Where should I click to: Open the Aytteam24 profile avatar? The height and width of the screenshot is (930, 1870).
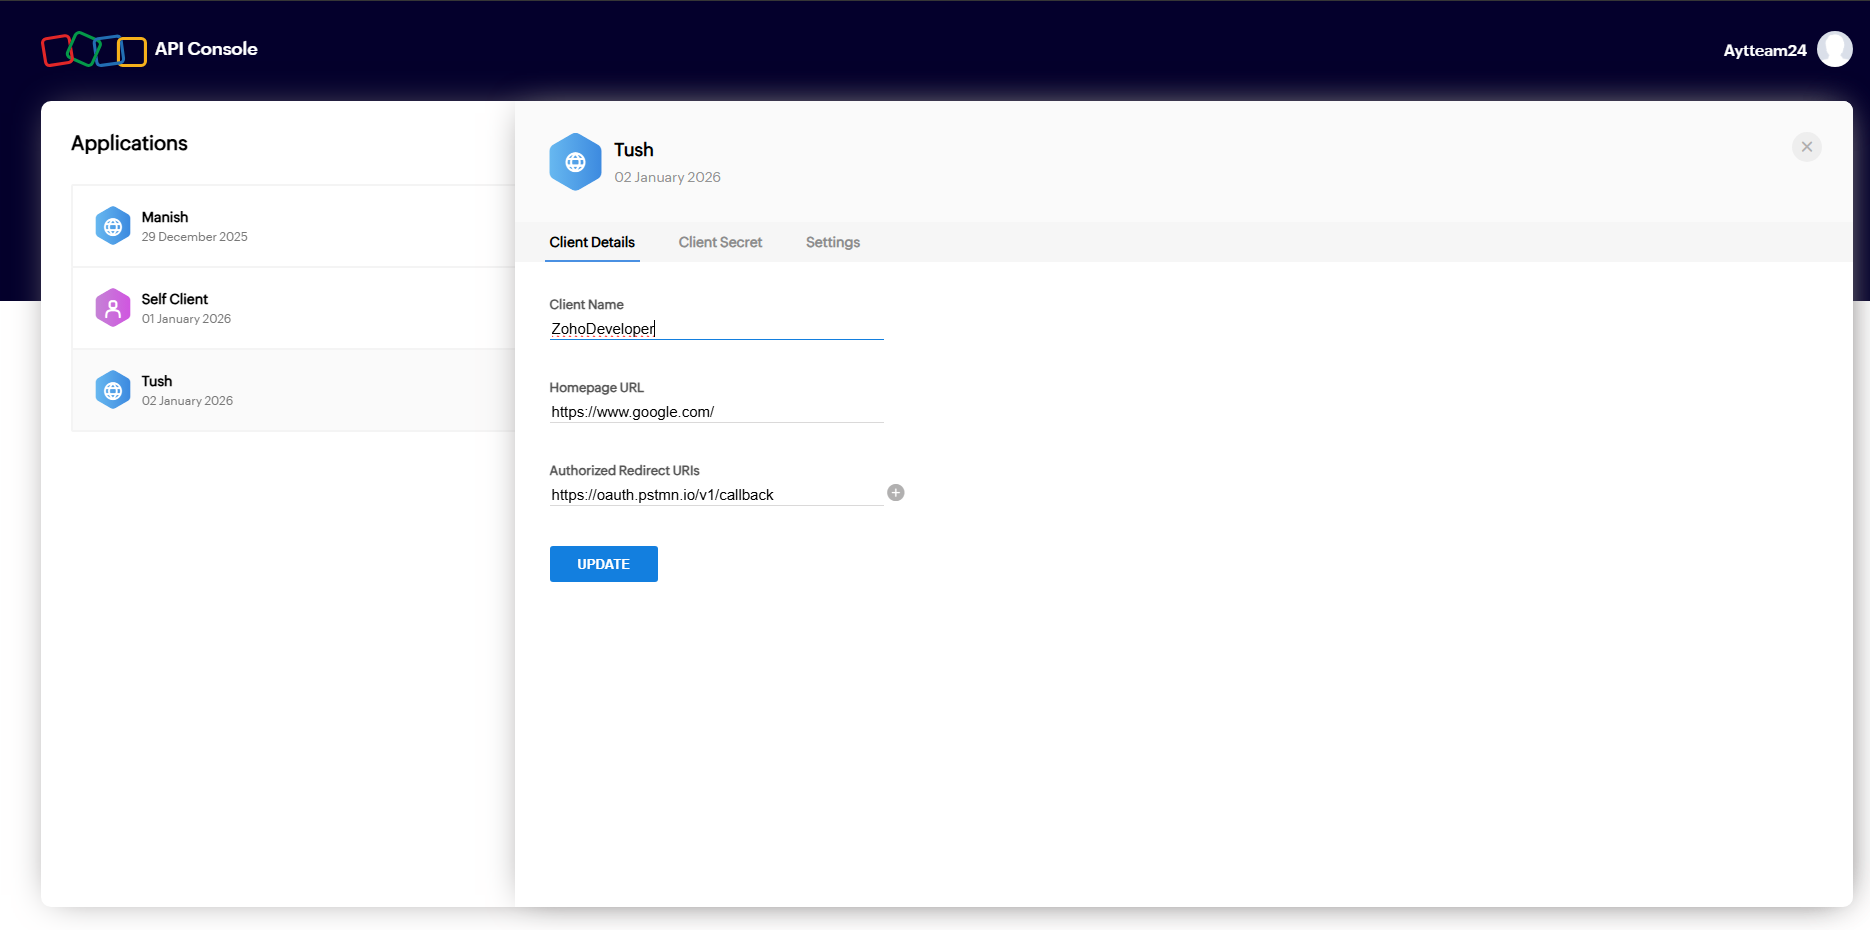tap(1835, 48)
